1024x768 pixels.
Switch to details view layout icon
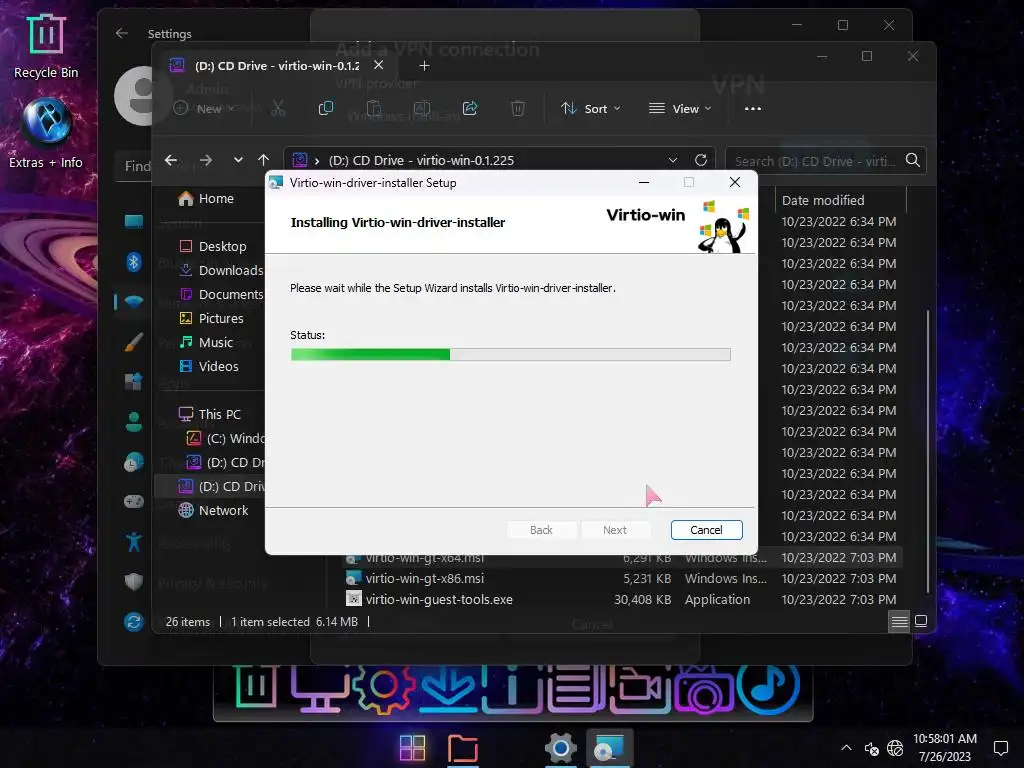coord(899,621)
